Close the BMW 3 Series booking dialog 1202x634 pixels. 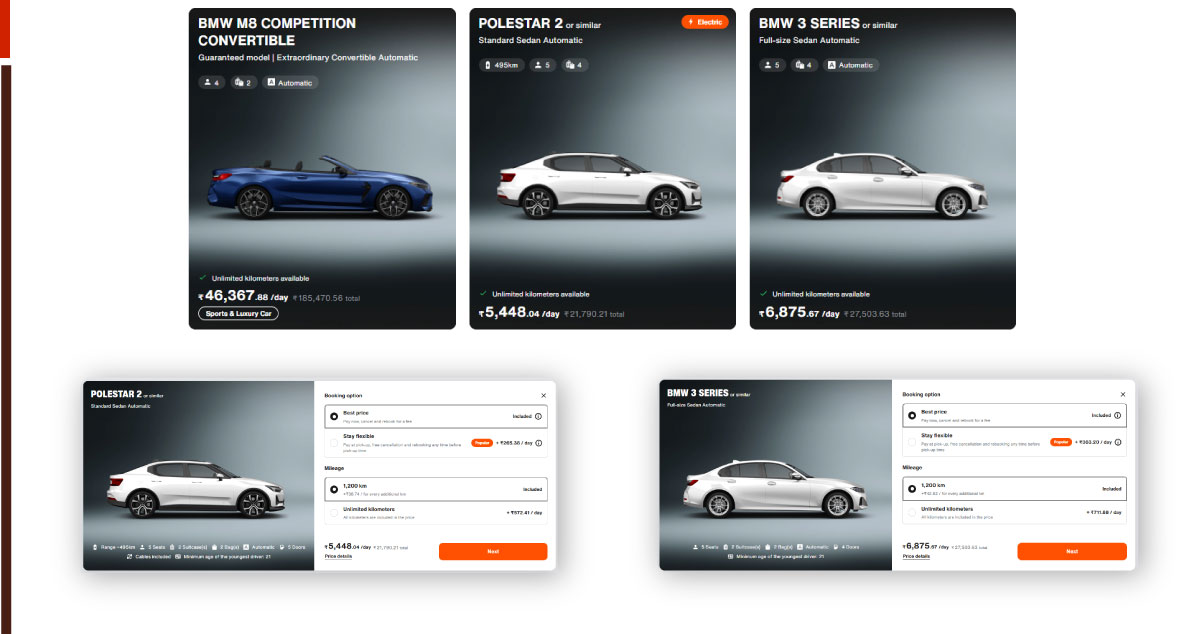click(1120, 394)
